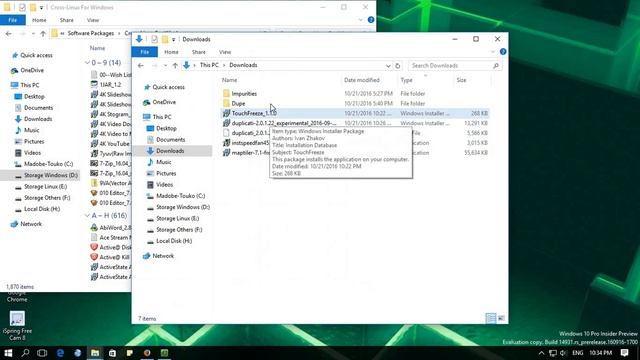Expand address bar history dropdown in Downloads

pyautogui.click(x=388, y=66)
